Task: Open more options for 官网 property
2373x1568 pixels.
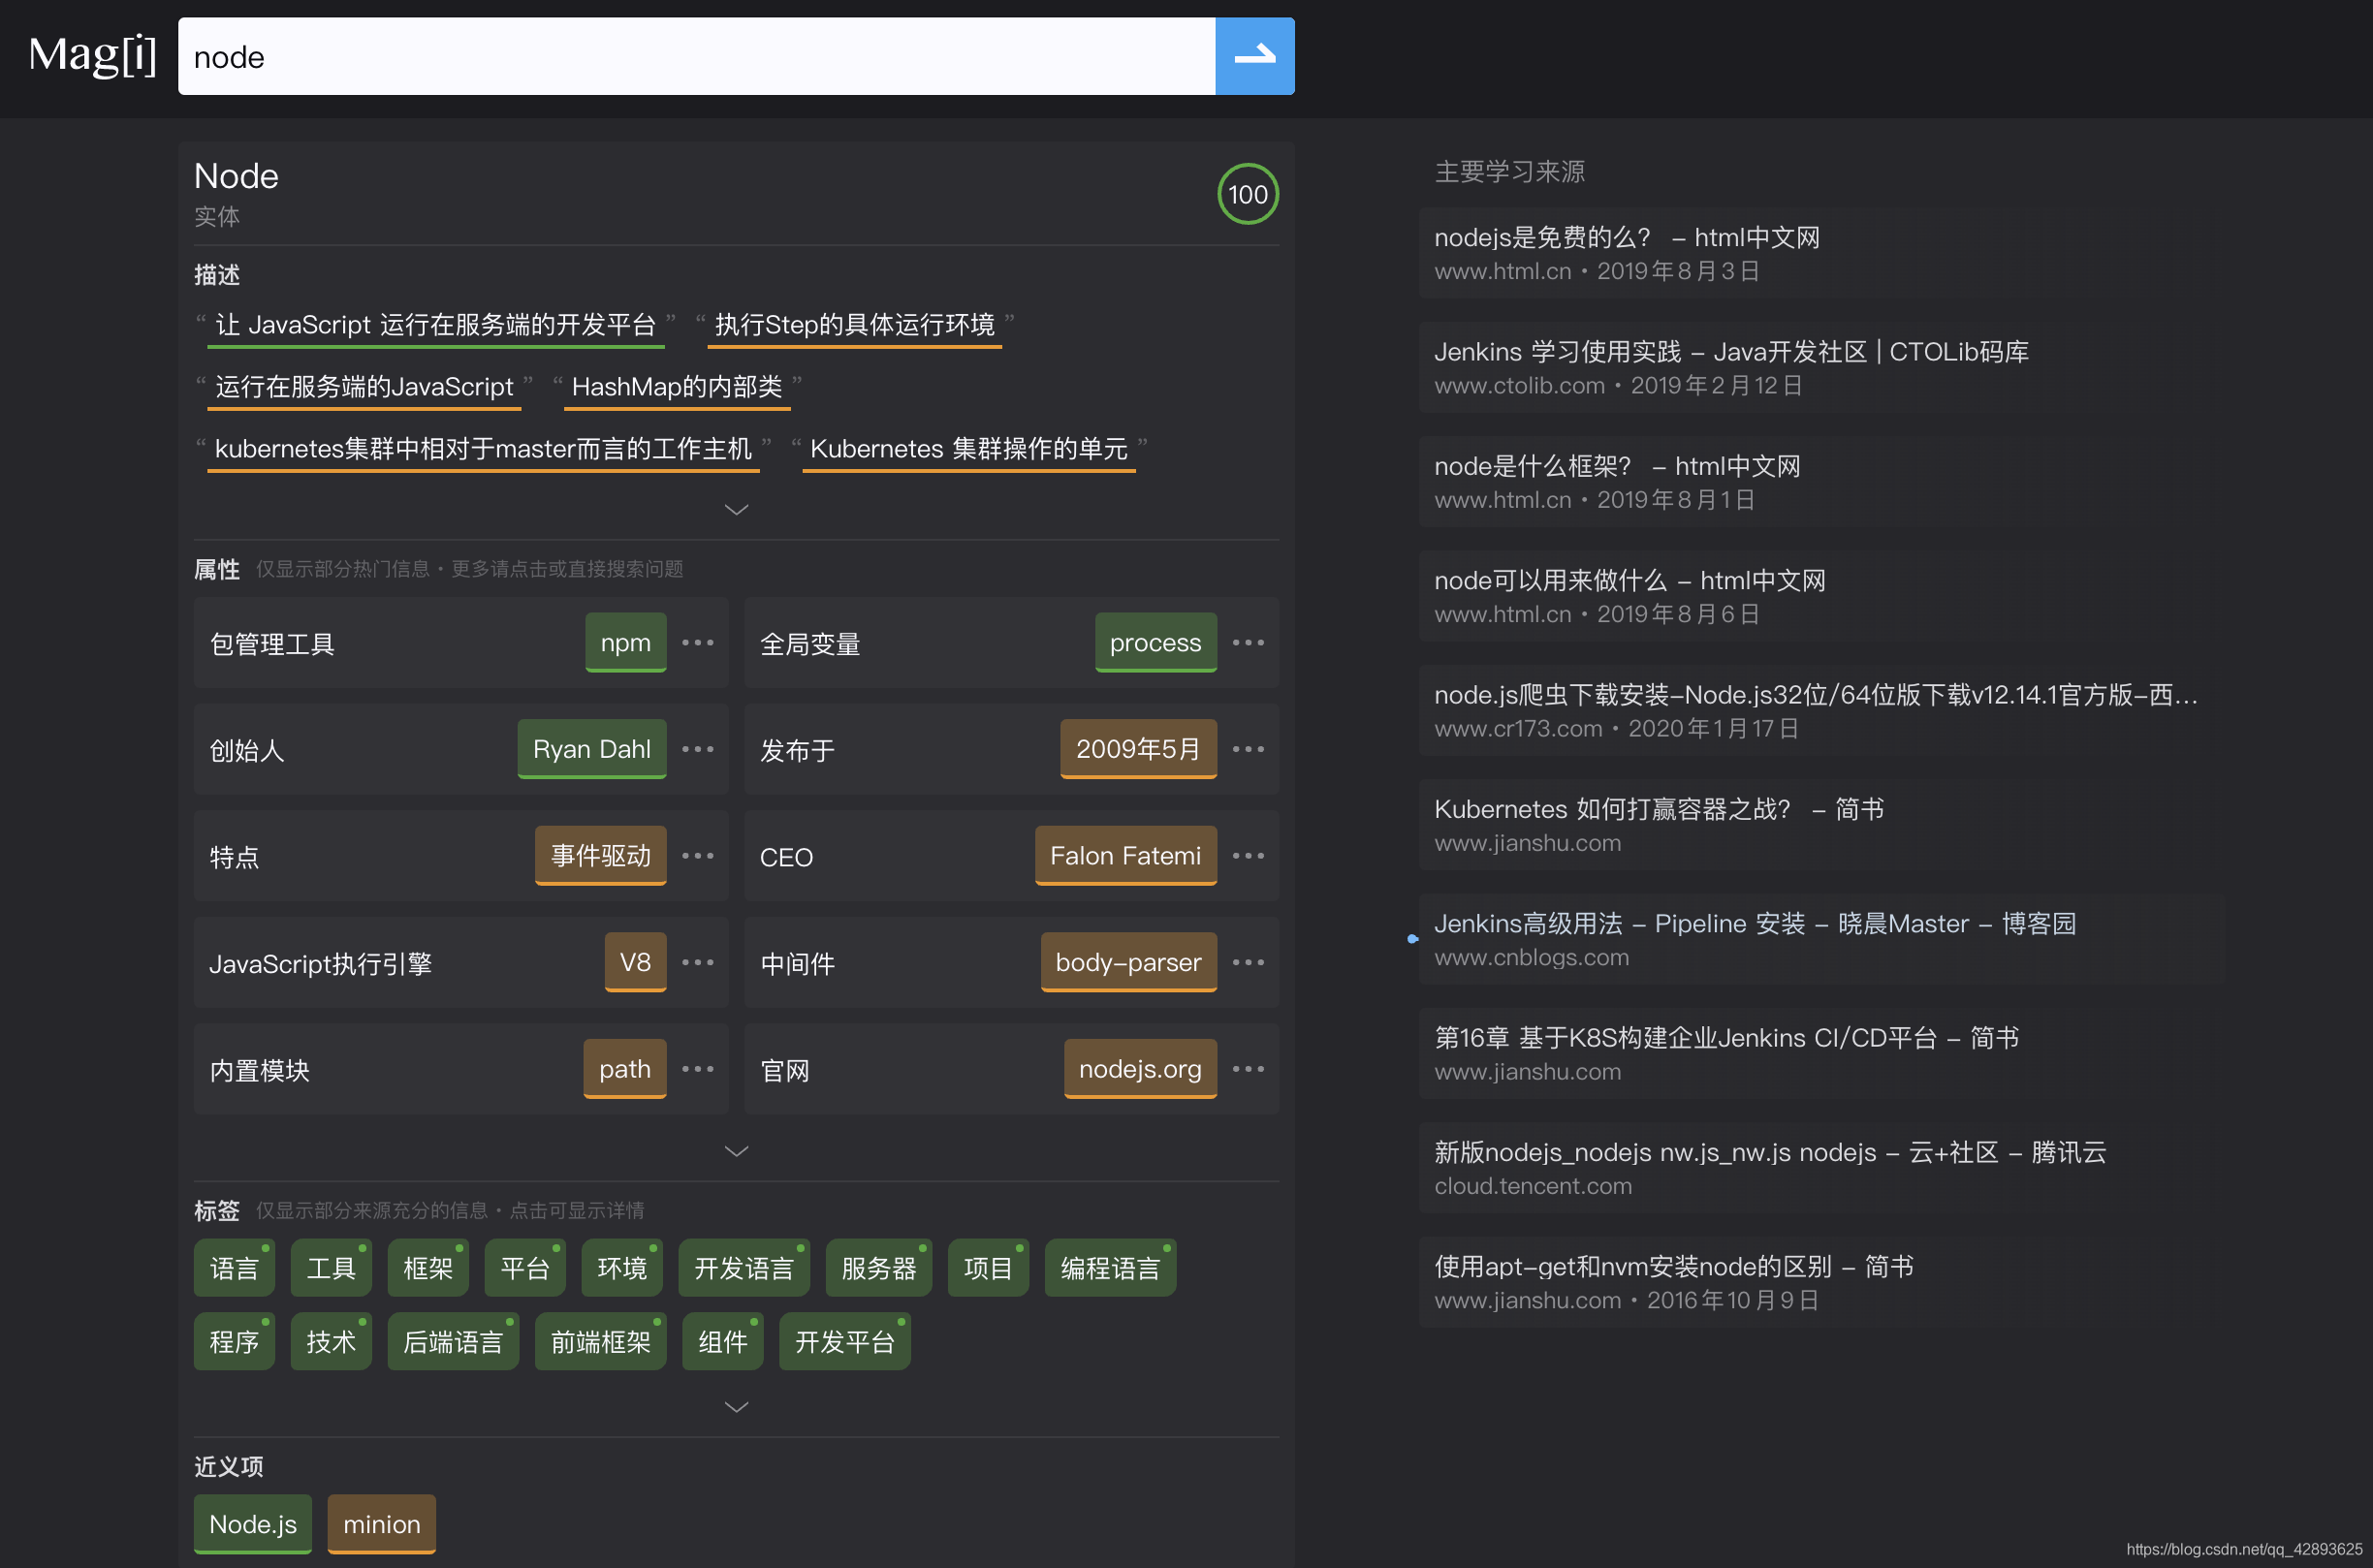Action: point(1249,1069)
